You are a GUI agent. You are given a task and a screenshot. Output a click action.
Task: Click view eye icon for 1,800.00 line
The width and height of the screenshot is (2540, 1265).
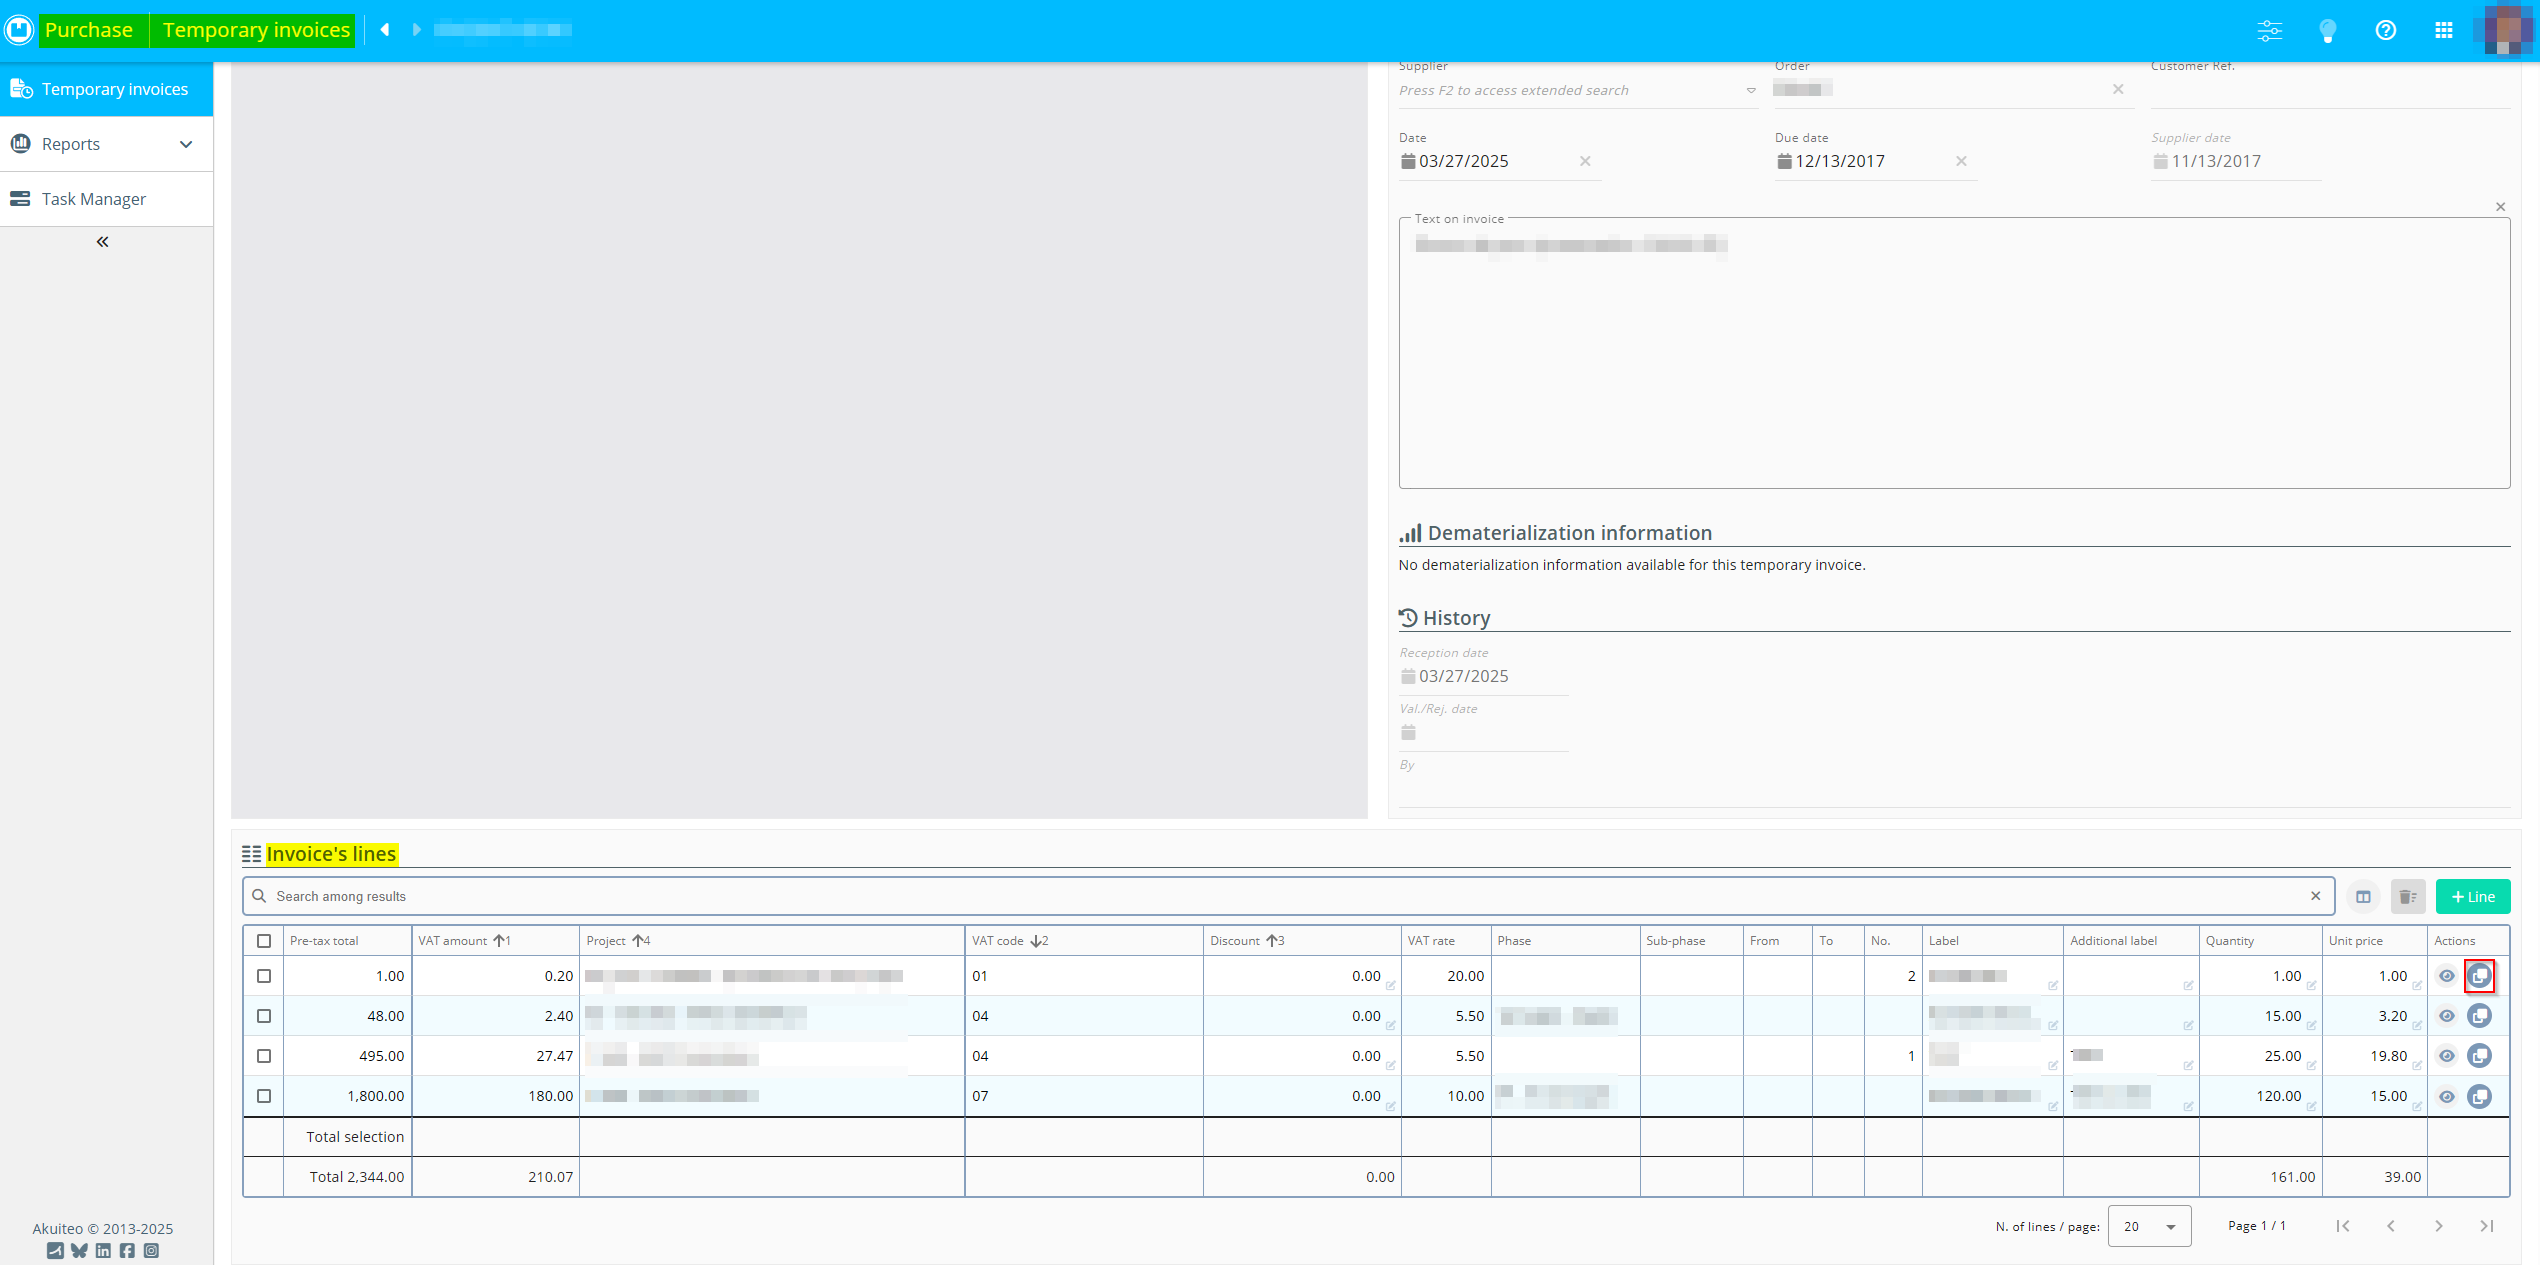2447,1097
